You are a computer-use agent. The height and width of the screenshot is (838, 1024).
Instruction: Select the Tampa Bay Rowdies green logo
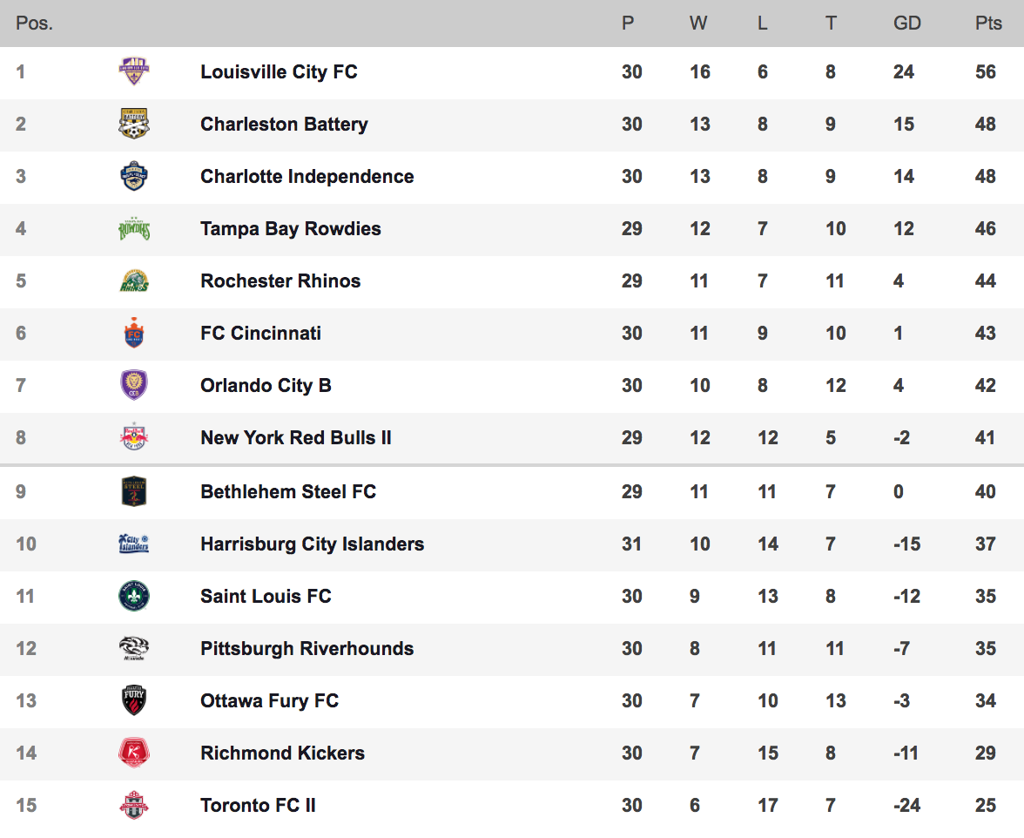point(134,229)
